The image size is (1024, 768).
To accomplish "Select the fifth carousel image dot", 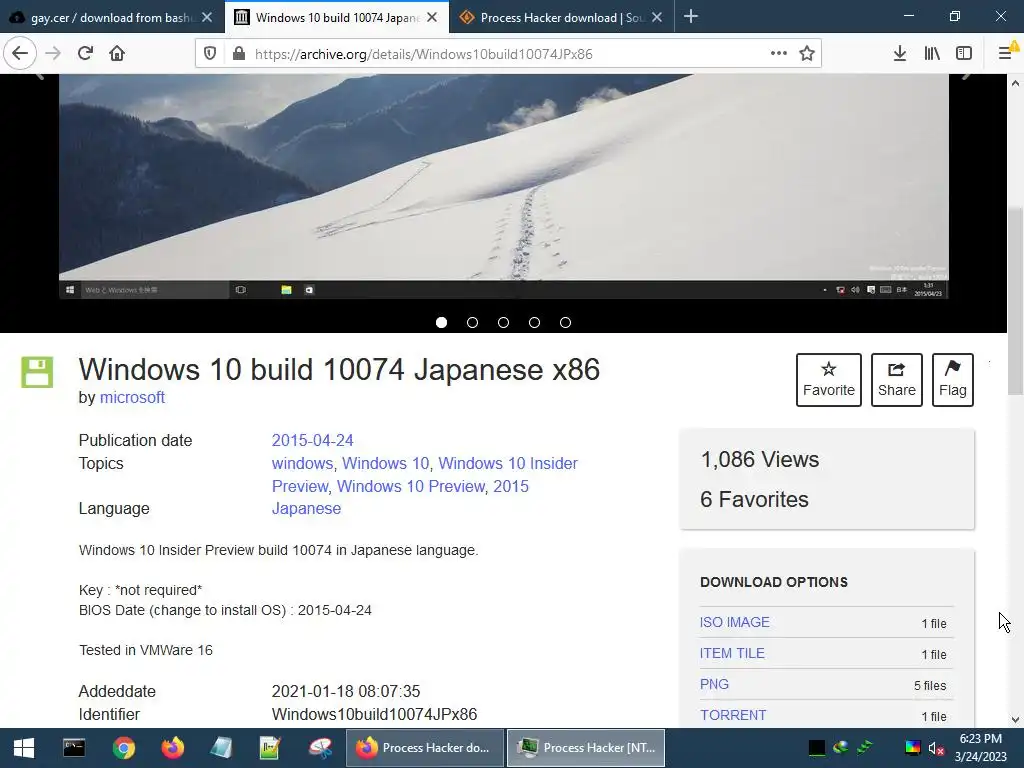I will (566, 323).
